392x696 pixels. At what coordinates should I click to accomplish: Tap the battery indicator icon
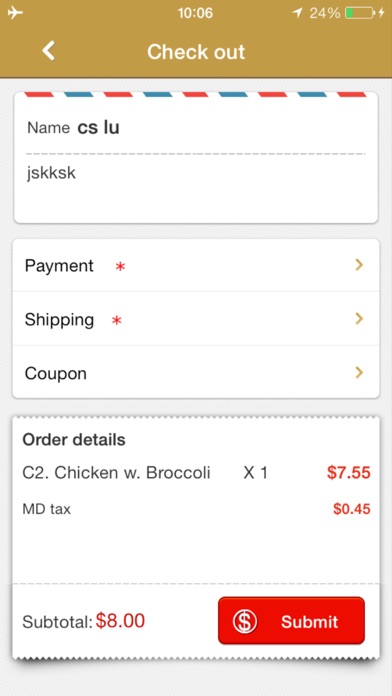click(359, 13)
